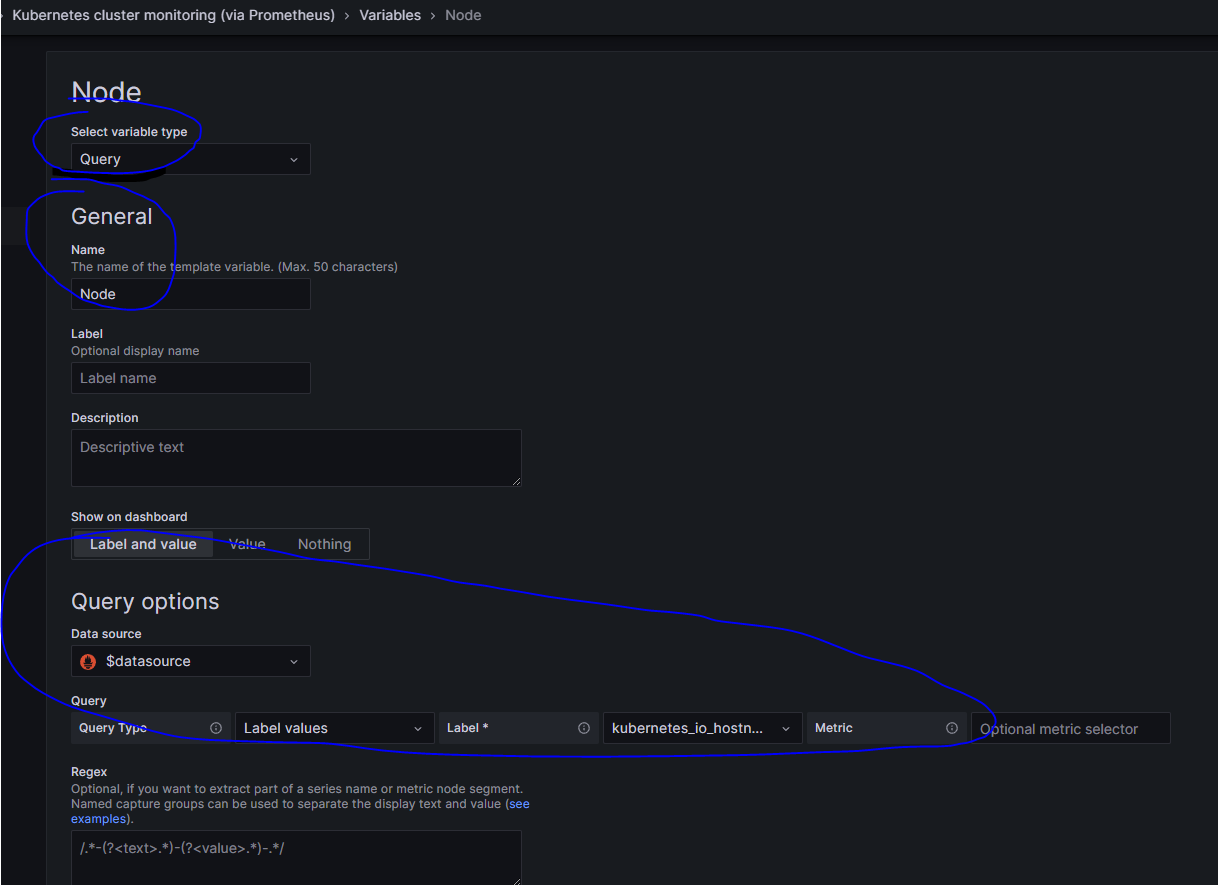Set Show on dashboard to 'Nothing'
Viewport: 1218px width, 885px height.
pyautogui.click(x=324, y=544)
